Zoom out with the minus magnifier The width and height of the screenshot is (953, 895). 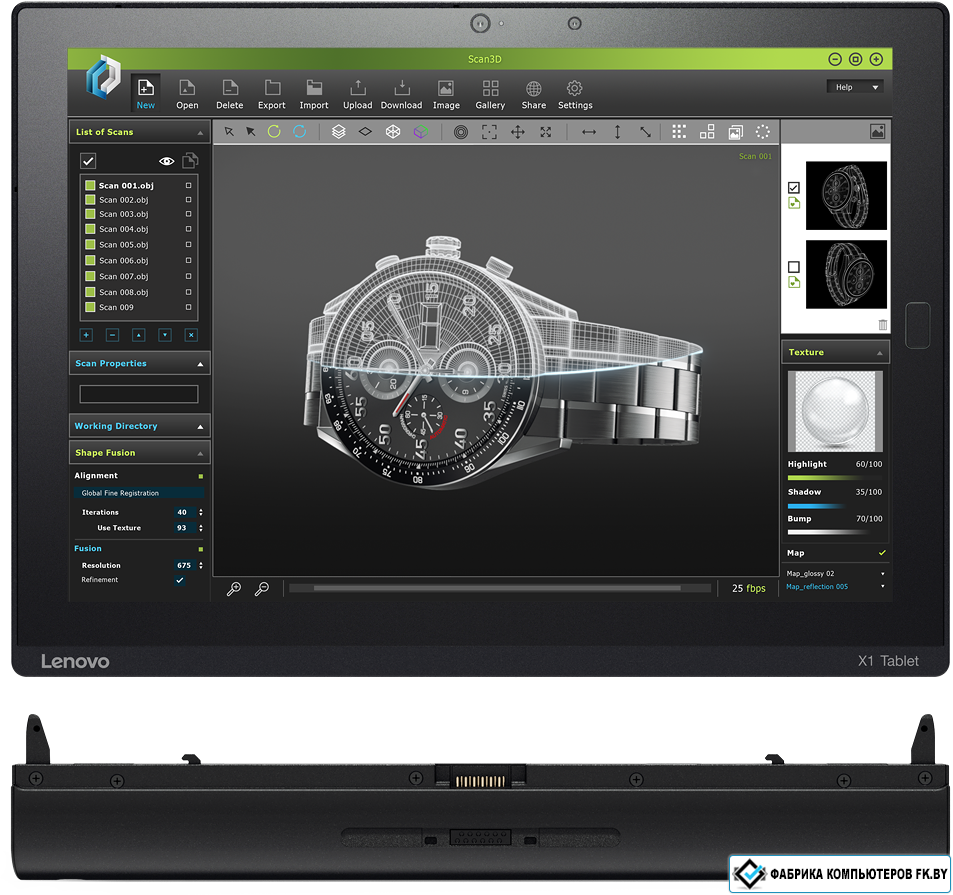(262, 588)
